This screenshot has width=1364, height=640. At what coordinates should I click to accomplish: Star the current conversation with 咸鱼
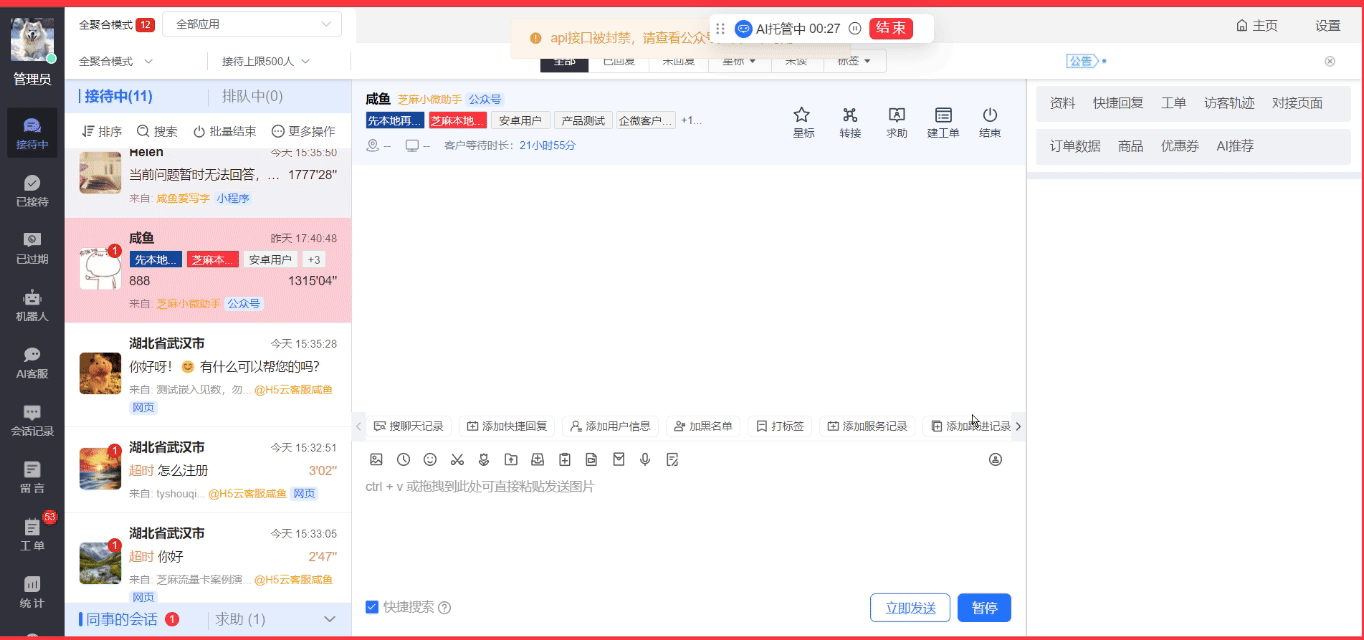(802, 122)
